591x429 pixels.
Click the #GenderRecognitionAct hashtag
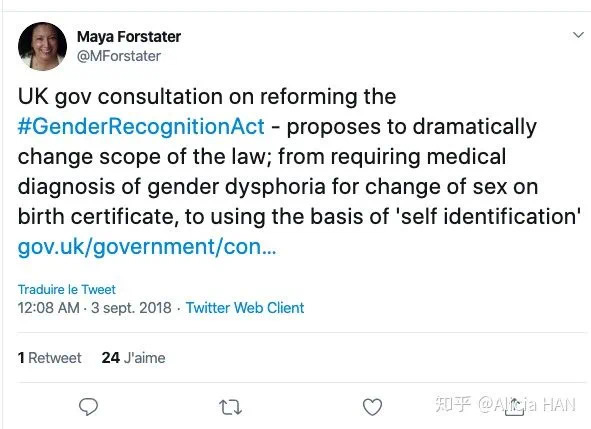coord(141,126)
